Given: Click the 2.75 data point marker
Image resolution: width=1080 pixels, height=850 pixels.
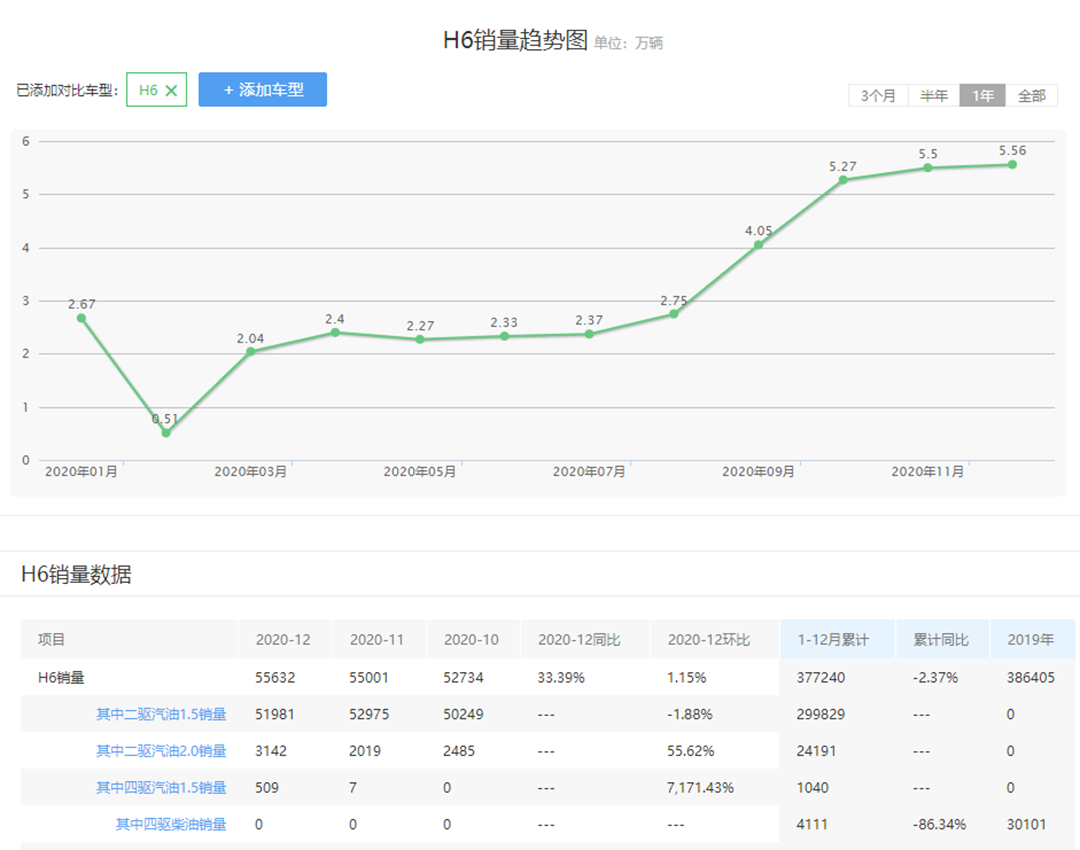Looking at the screenshot, I should (x=674, y=314).
